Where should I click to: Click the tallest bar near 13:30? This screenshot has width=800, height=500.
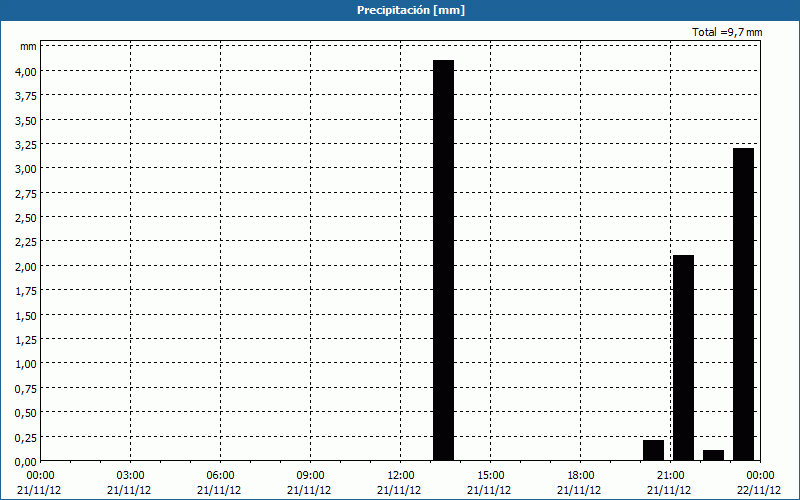pyautogui.click(x=443, y=260)
